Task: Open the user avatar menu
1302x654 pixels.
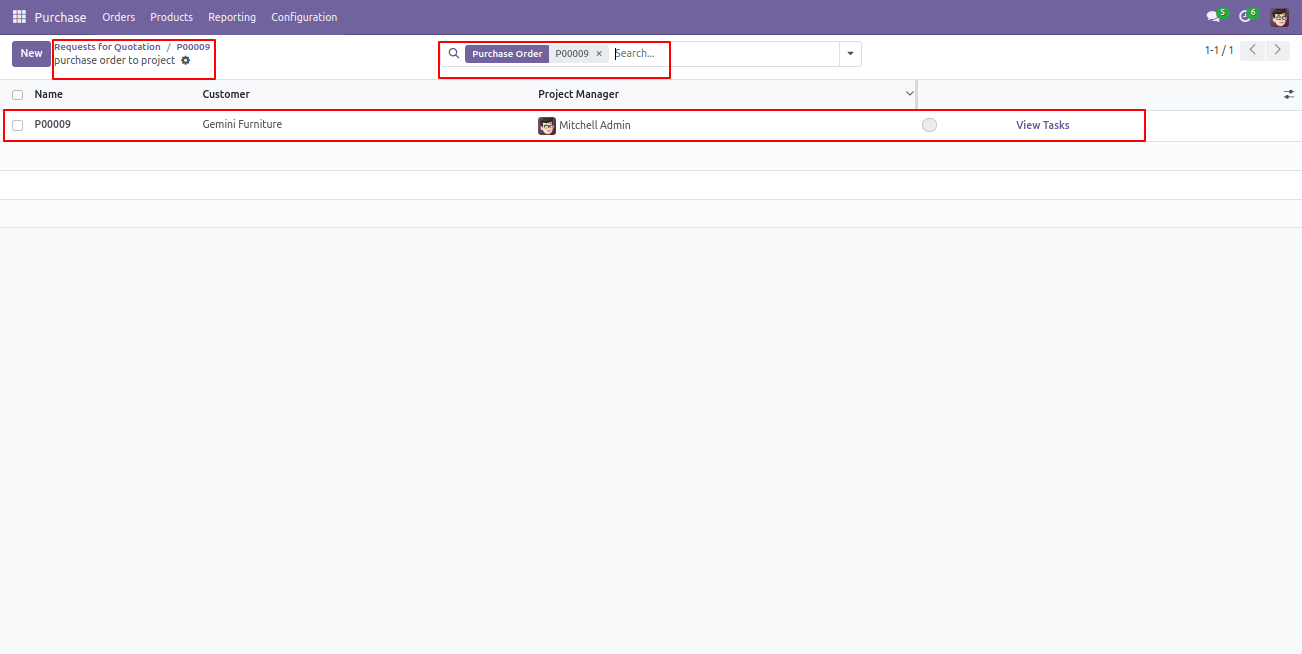Action: 1280,17
